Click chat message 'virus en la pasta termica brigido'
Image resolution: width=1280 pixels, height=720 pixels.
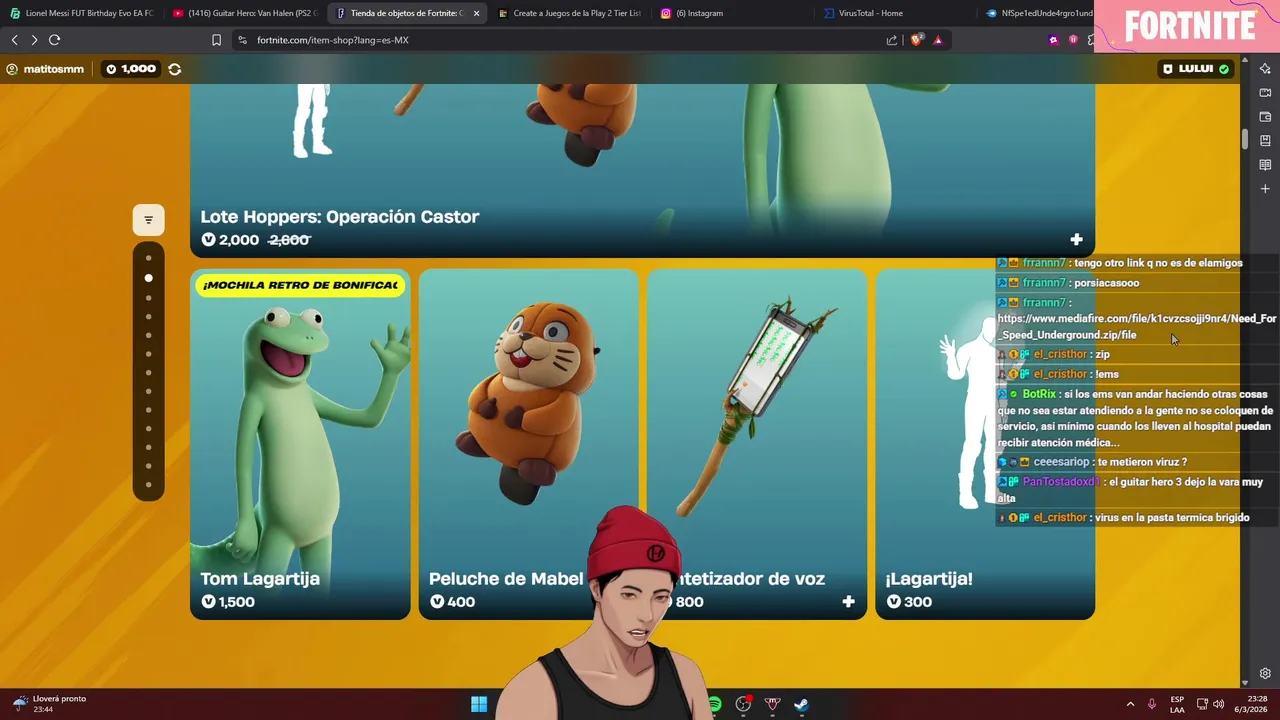[1172, 518]
